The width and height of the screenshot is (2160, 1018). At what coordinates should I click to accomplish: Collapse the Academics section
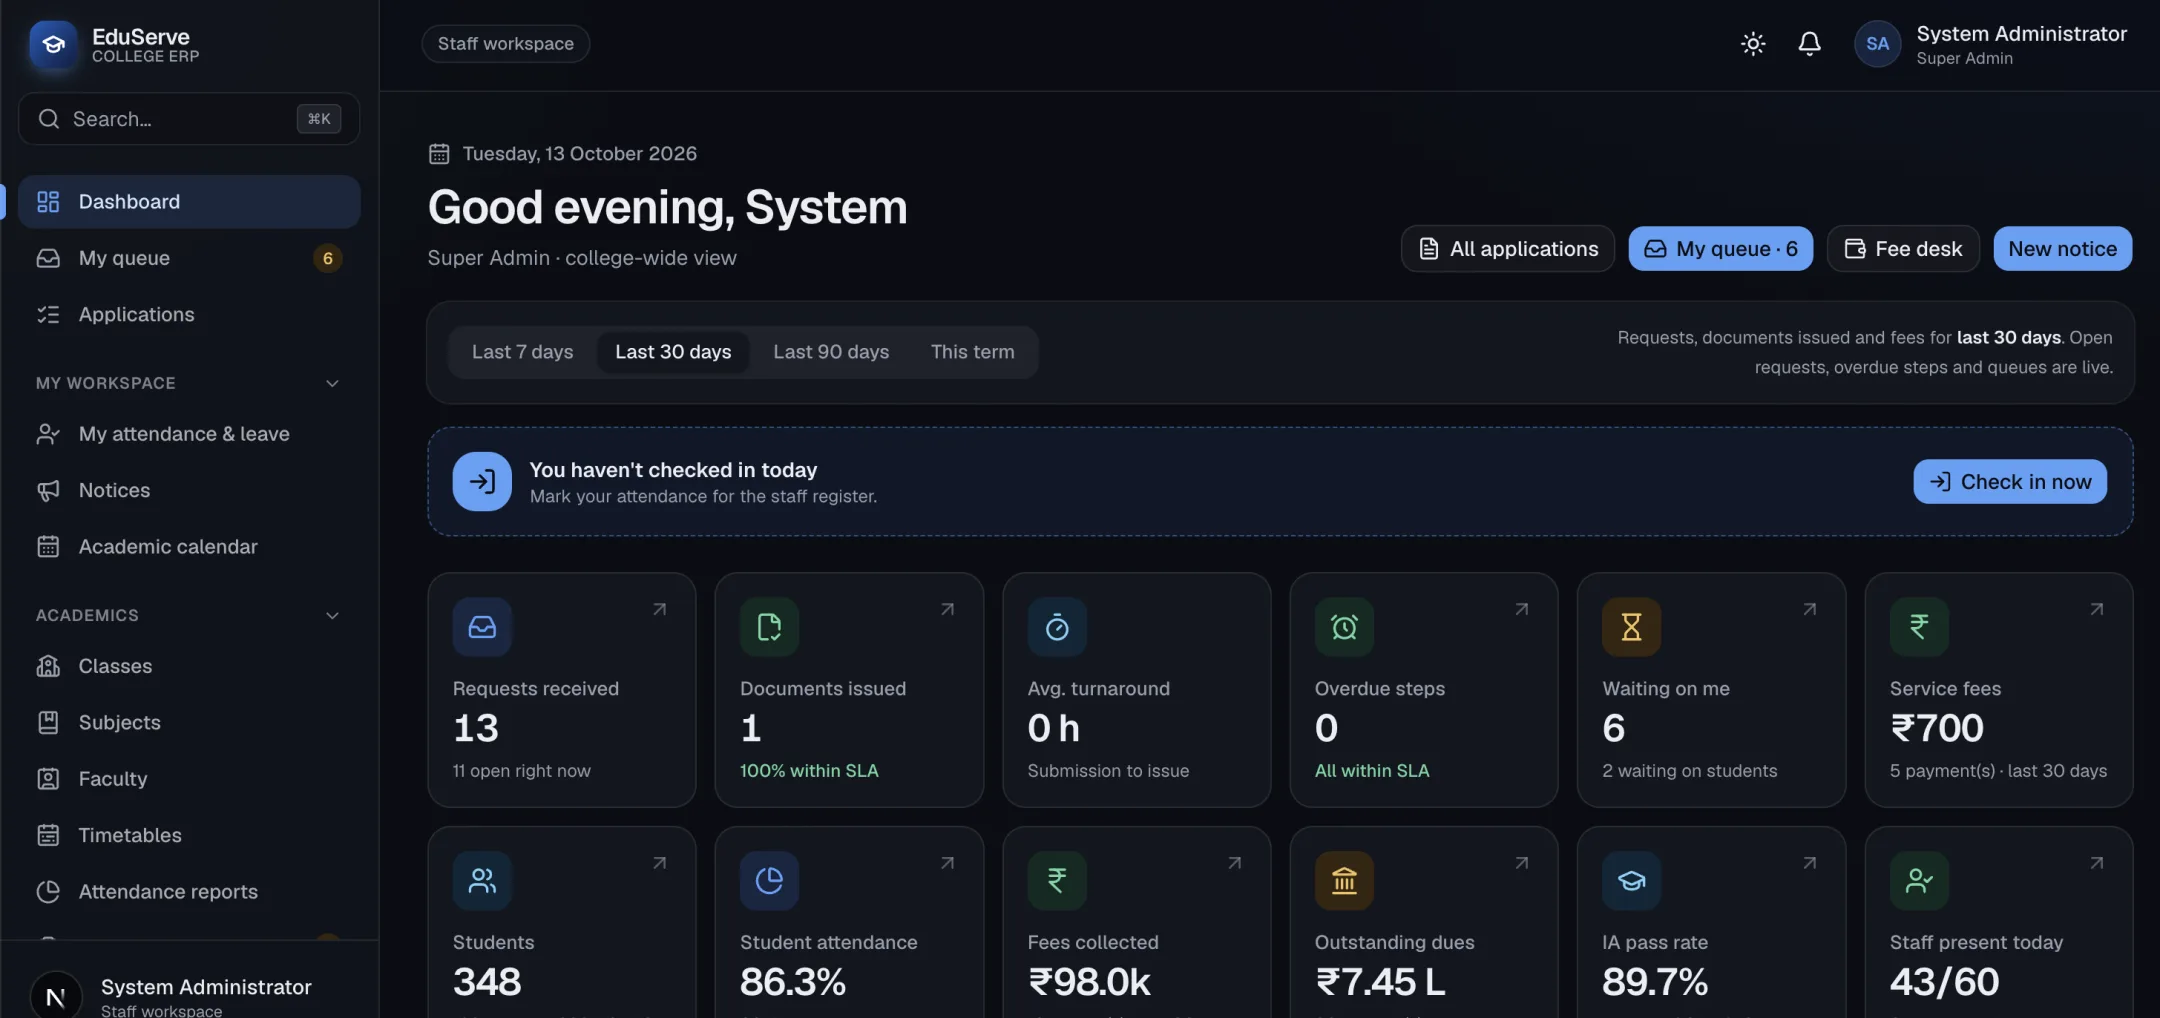pyautogui.click(x=332, y=615)
